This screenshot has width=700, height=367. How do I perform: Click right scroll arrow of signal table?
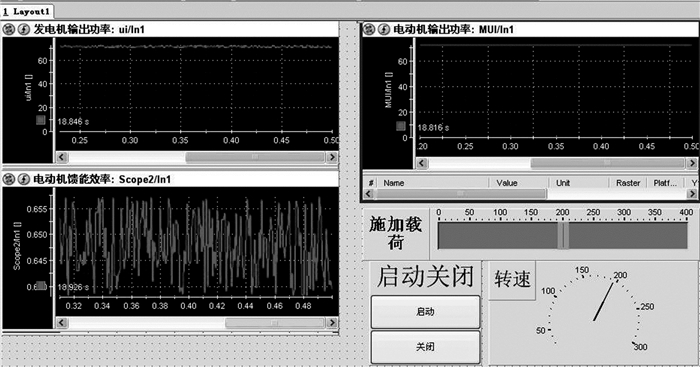(692, 194)
